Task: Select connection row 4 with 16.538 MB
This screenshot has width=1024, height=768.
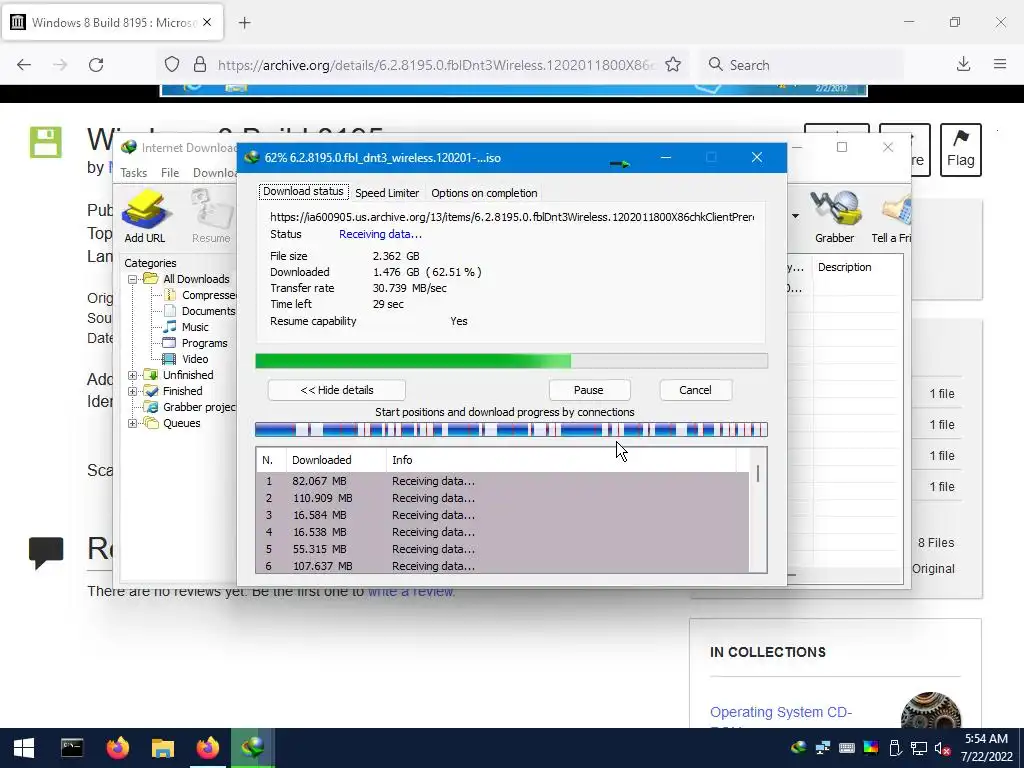Action: 503,532
